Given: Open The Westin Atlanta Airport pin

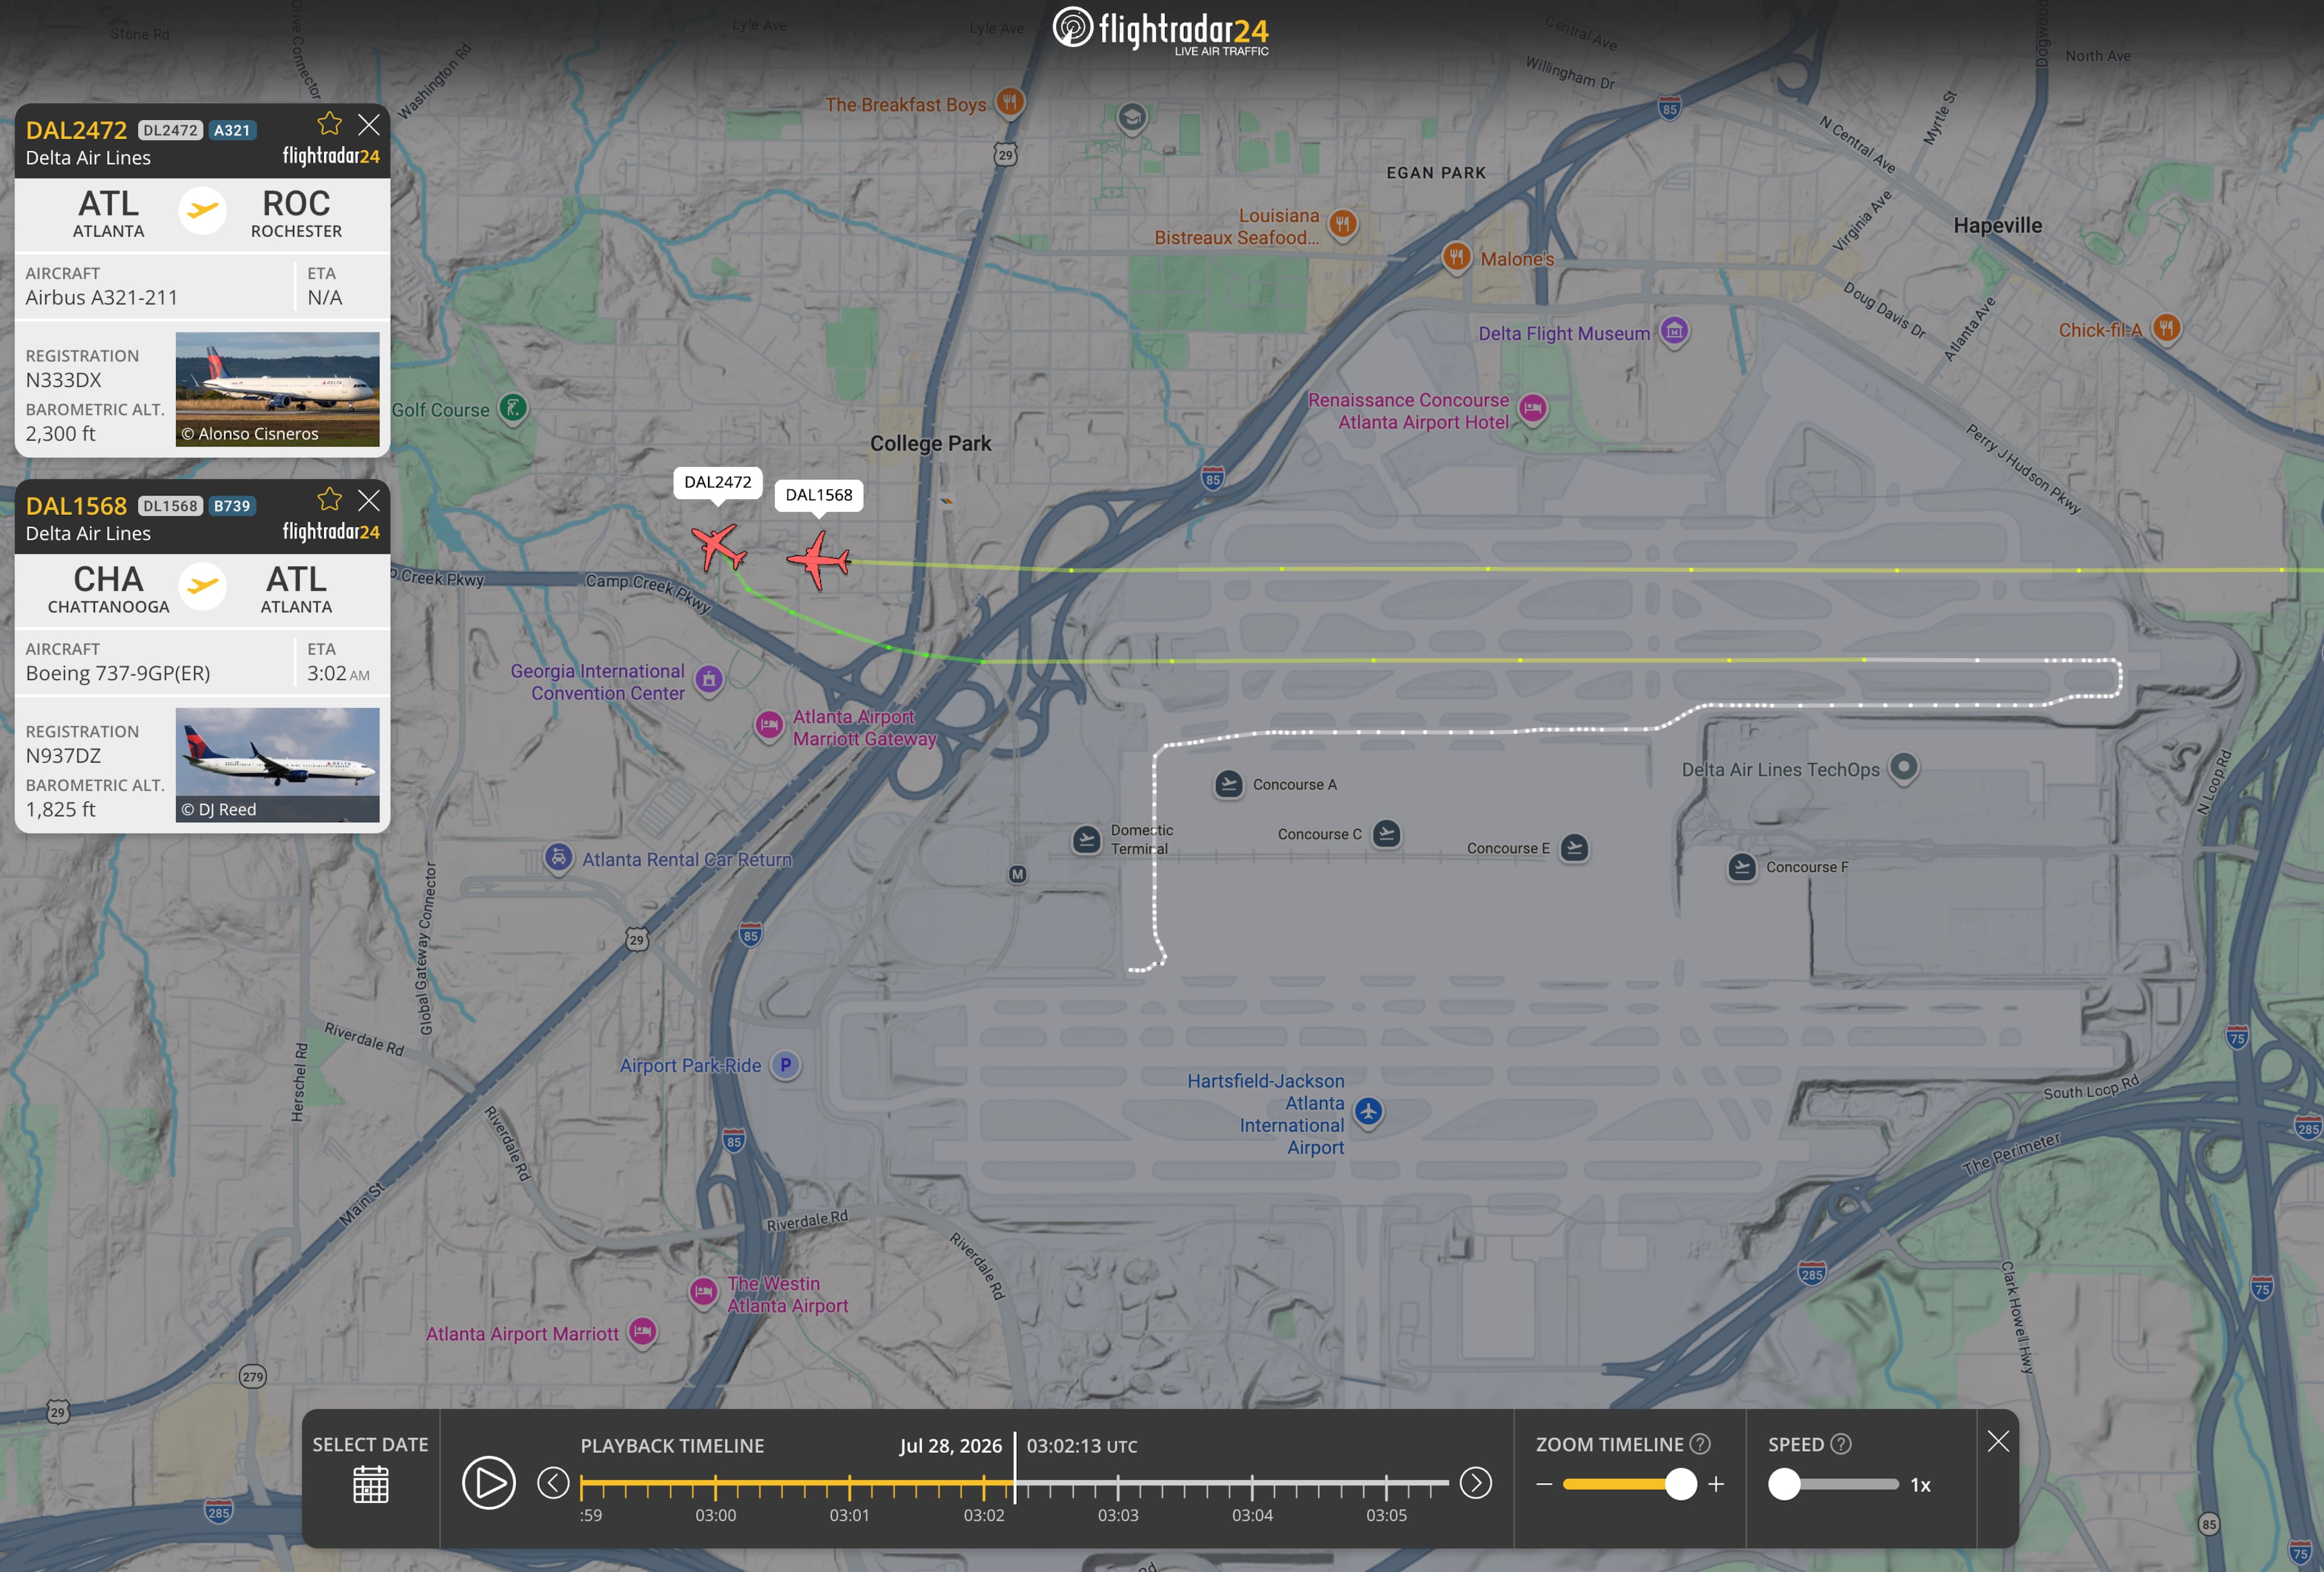Looking at the screenshot, I should [x=704, y=1292].
